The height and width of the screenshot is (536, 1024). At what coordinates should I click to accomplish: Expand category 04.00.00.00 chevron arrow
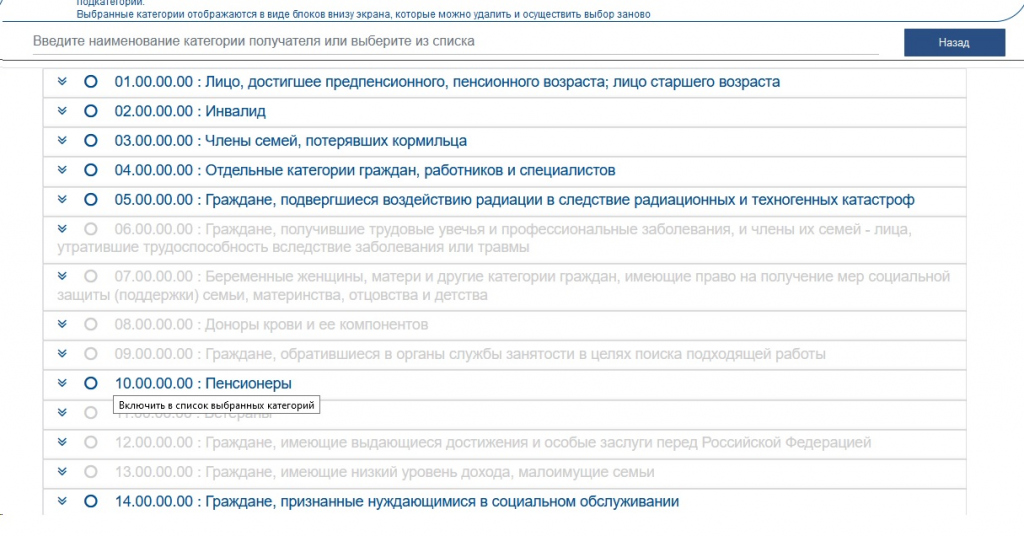[x=62, y=170]
